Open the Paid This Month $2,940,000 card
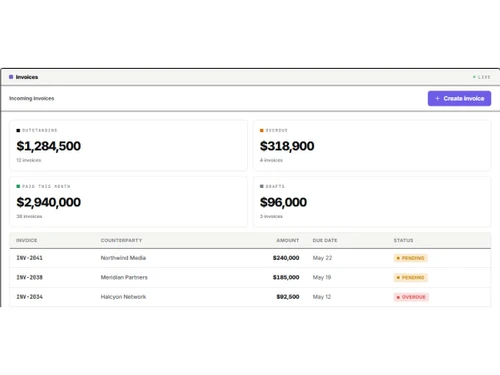Screen dimensions: 500x375 (x=128, y=202)
